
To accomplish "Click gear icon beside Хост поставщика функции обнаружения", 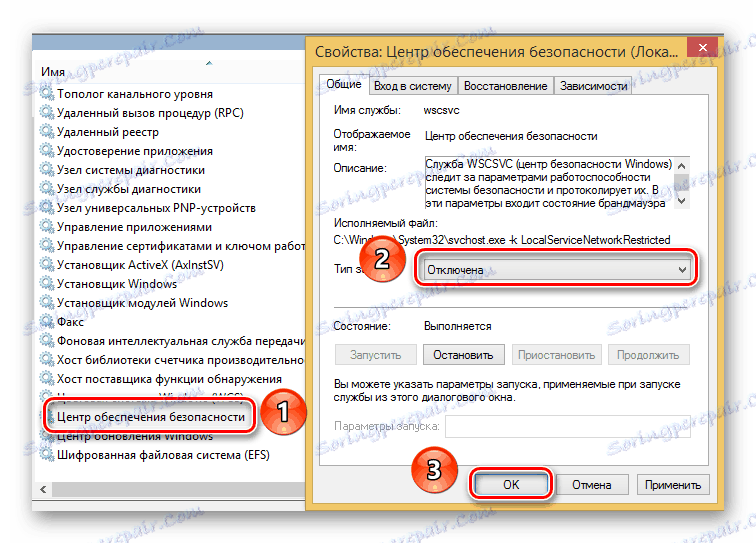I will point(47,379).
